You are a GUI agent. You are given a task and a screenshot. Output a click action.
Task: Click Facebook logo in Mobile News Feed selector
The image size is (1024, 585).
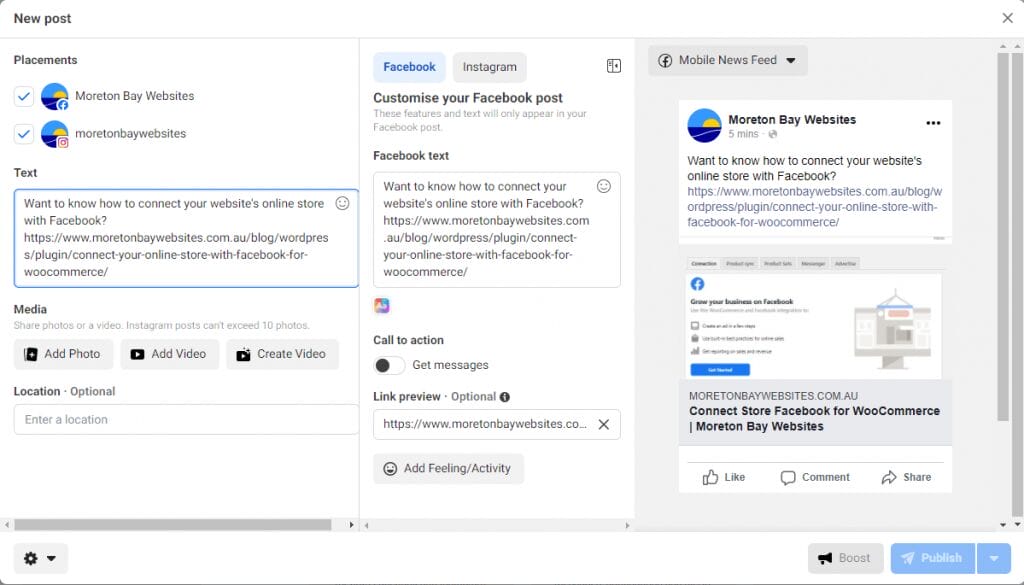point(665,61)
